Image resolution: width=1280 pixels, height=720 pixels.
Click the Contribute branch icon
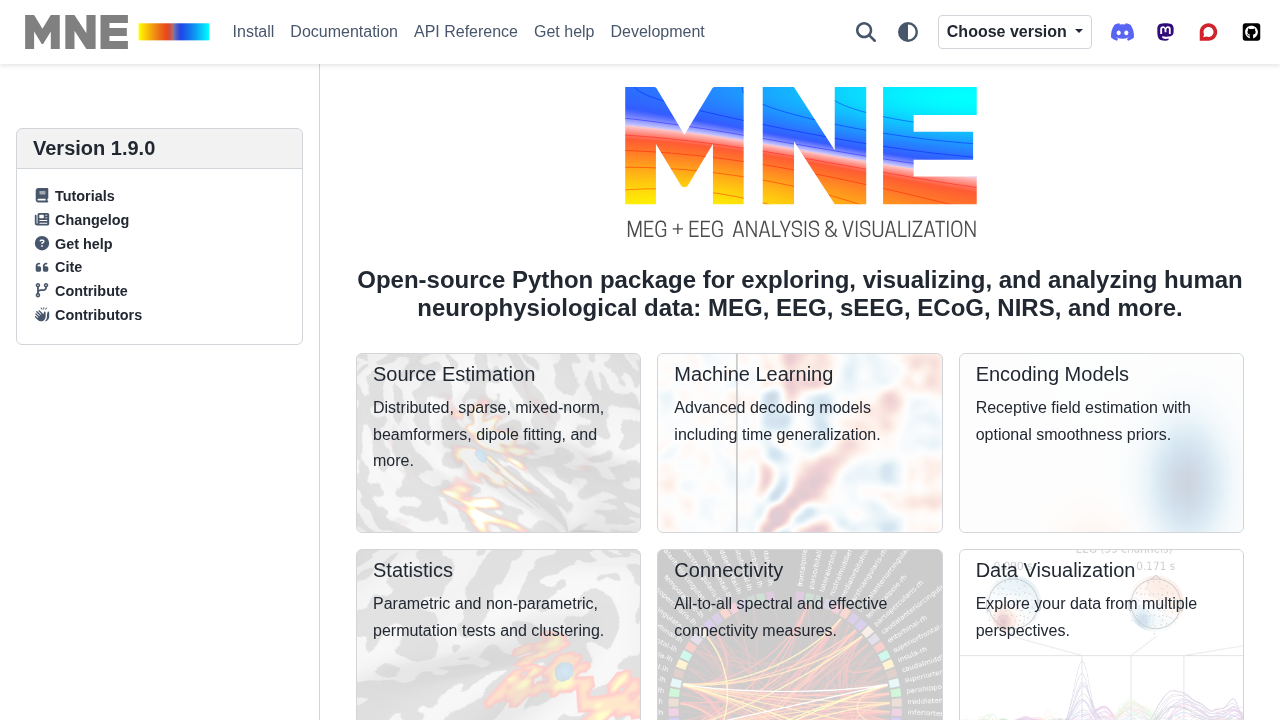[42, 291]
